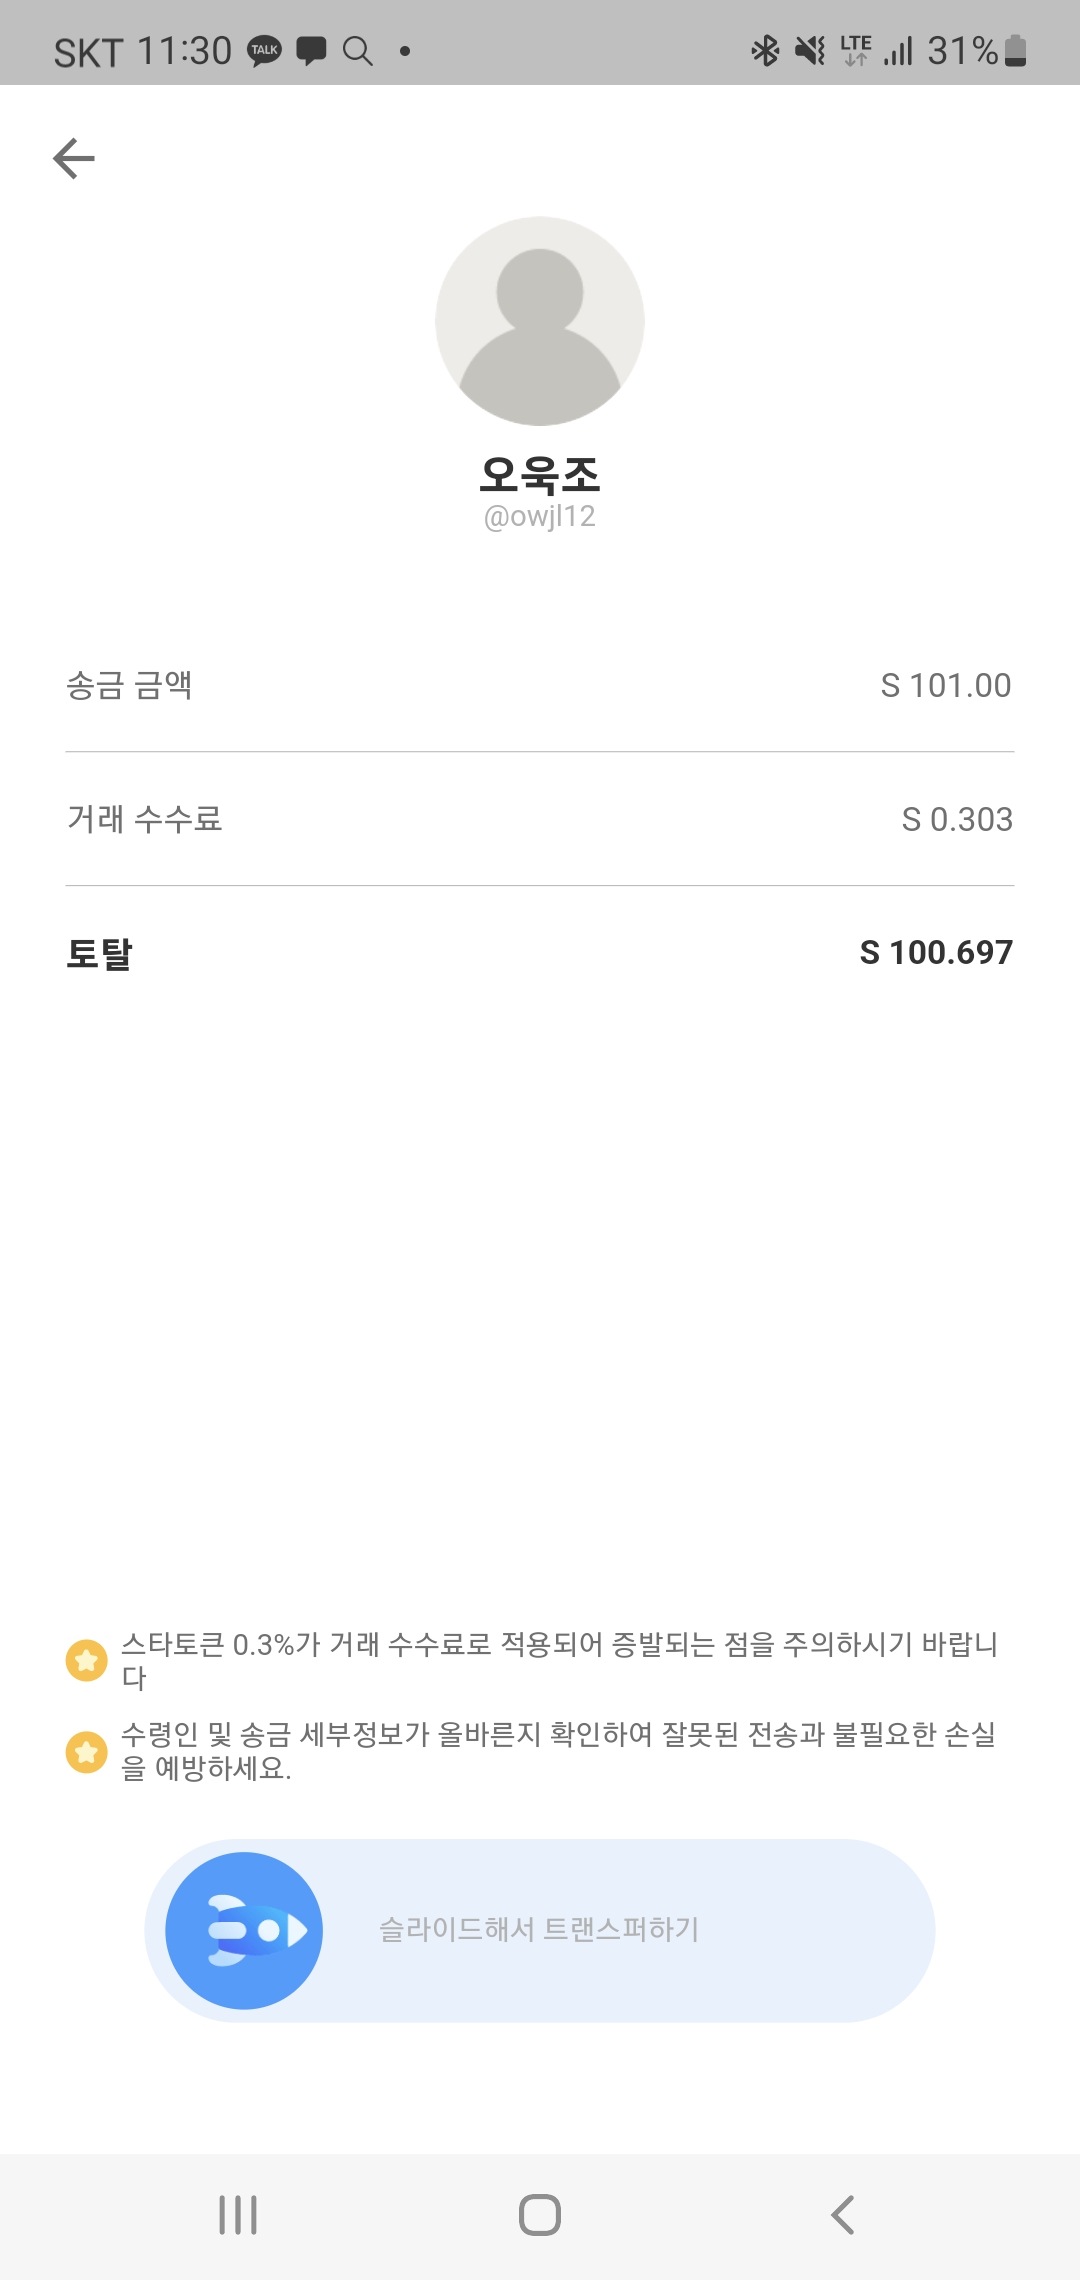Tap the 슬라이드해서 트랜스퍼하기 slide label
The width and height of the screenshot is (1080, 2280).
point(539,1929)
